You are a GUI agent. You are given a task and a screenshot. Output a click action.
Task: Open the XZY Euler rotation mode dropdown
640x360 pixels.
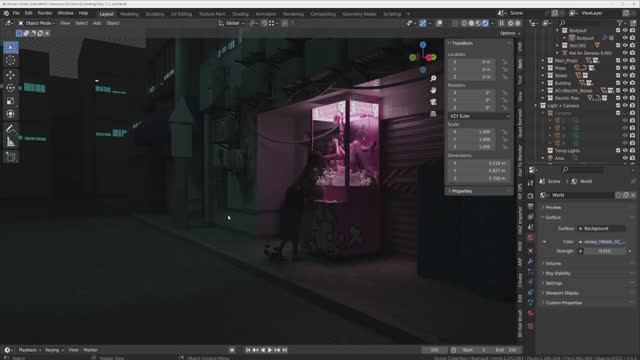pos(479,116)
